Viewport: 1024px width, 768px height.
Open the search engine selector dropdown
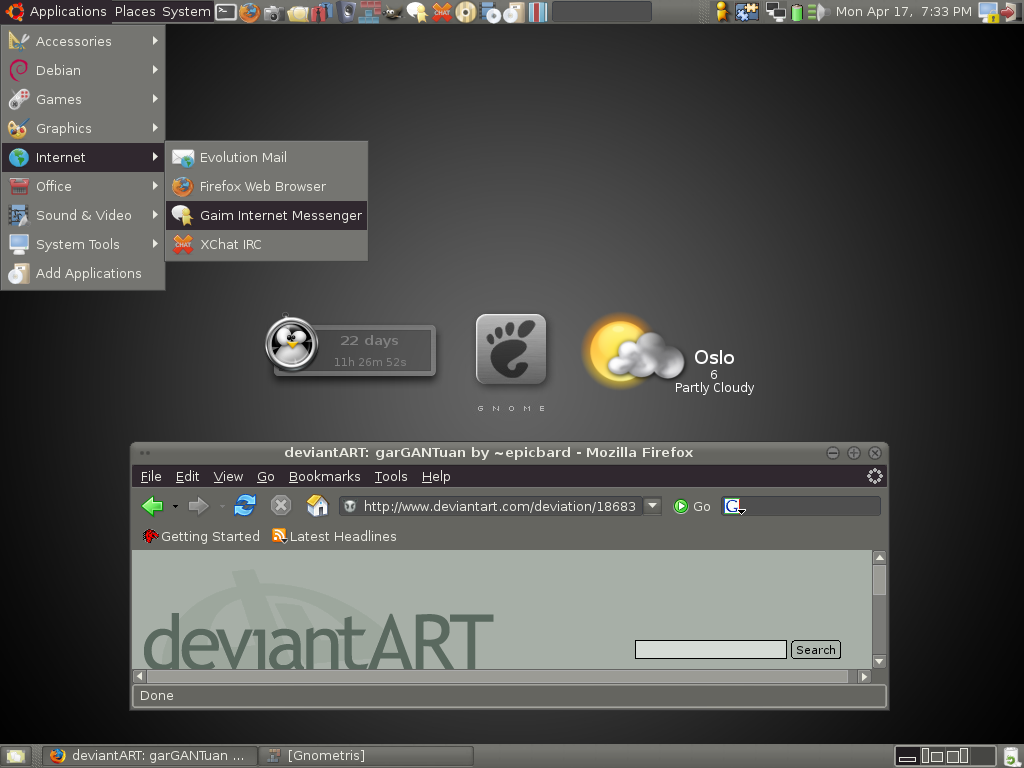tap(733, 506)
